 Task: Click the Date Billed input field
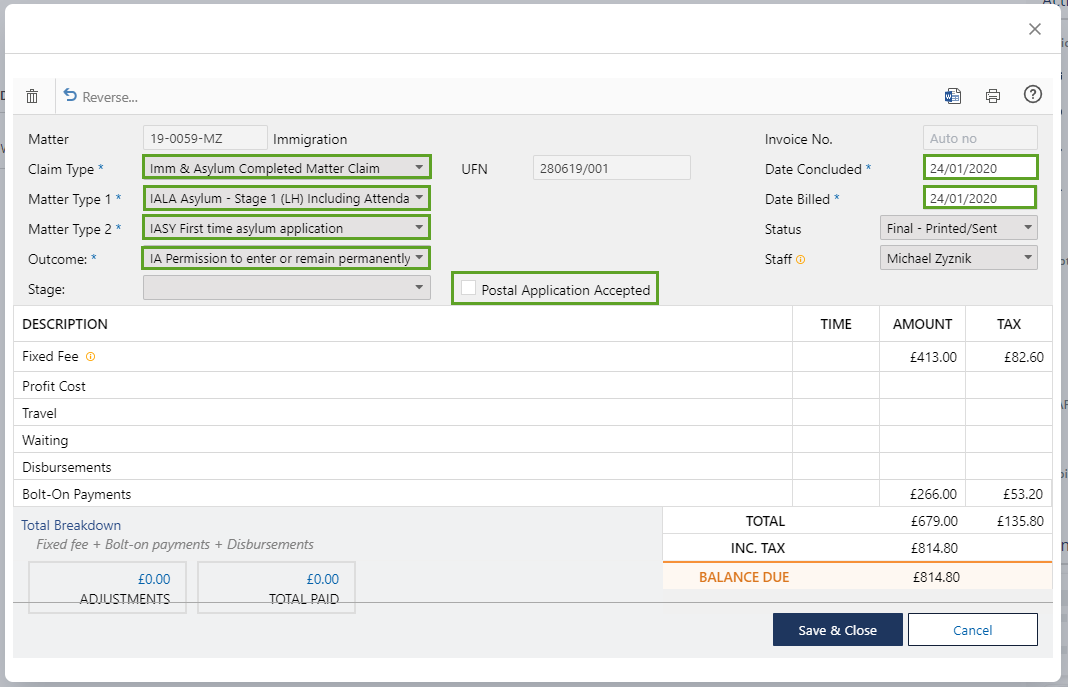pyautogui.click(x=980, y=198)
